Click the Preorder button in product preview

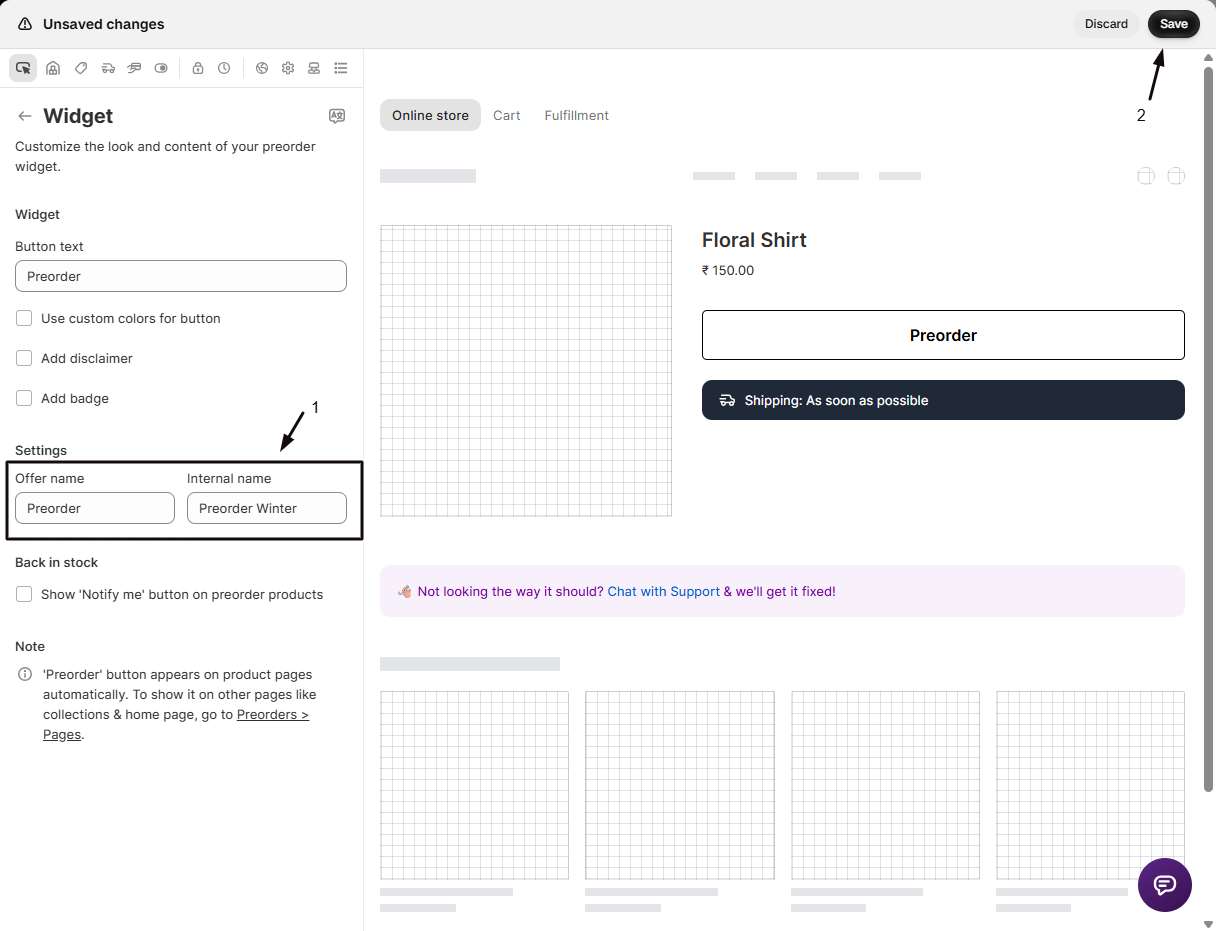pyautogui.click(x=943, y=335)
